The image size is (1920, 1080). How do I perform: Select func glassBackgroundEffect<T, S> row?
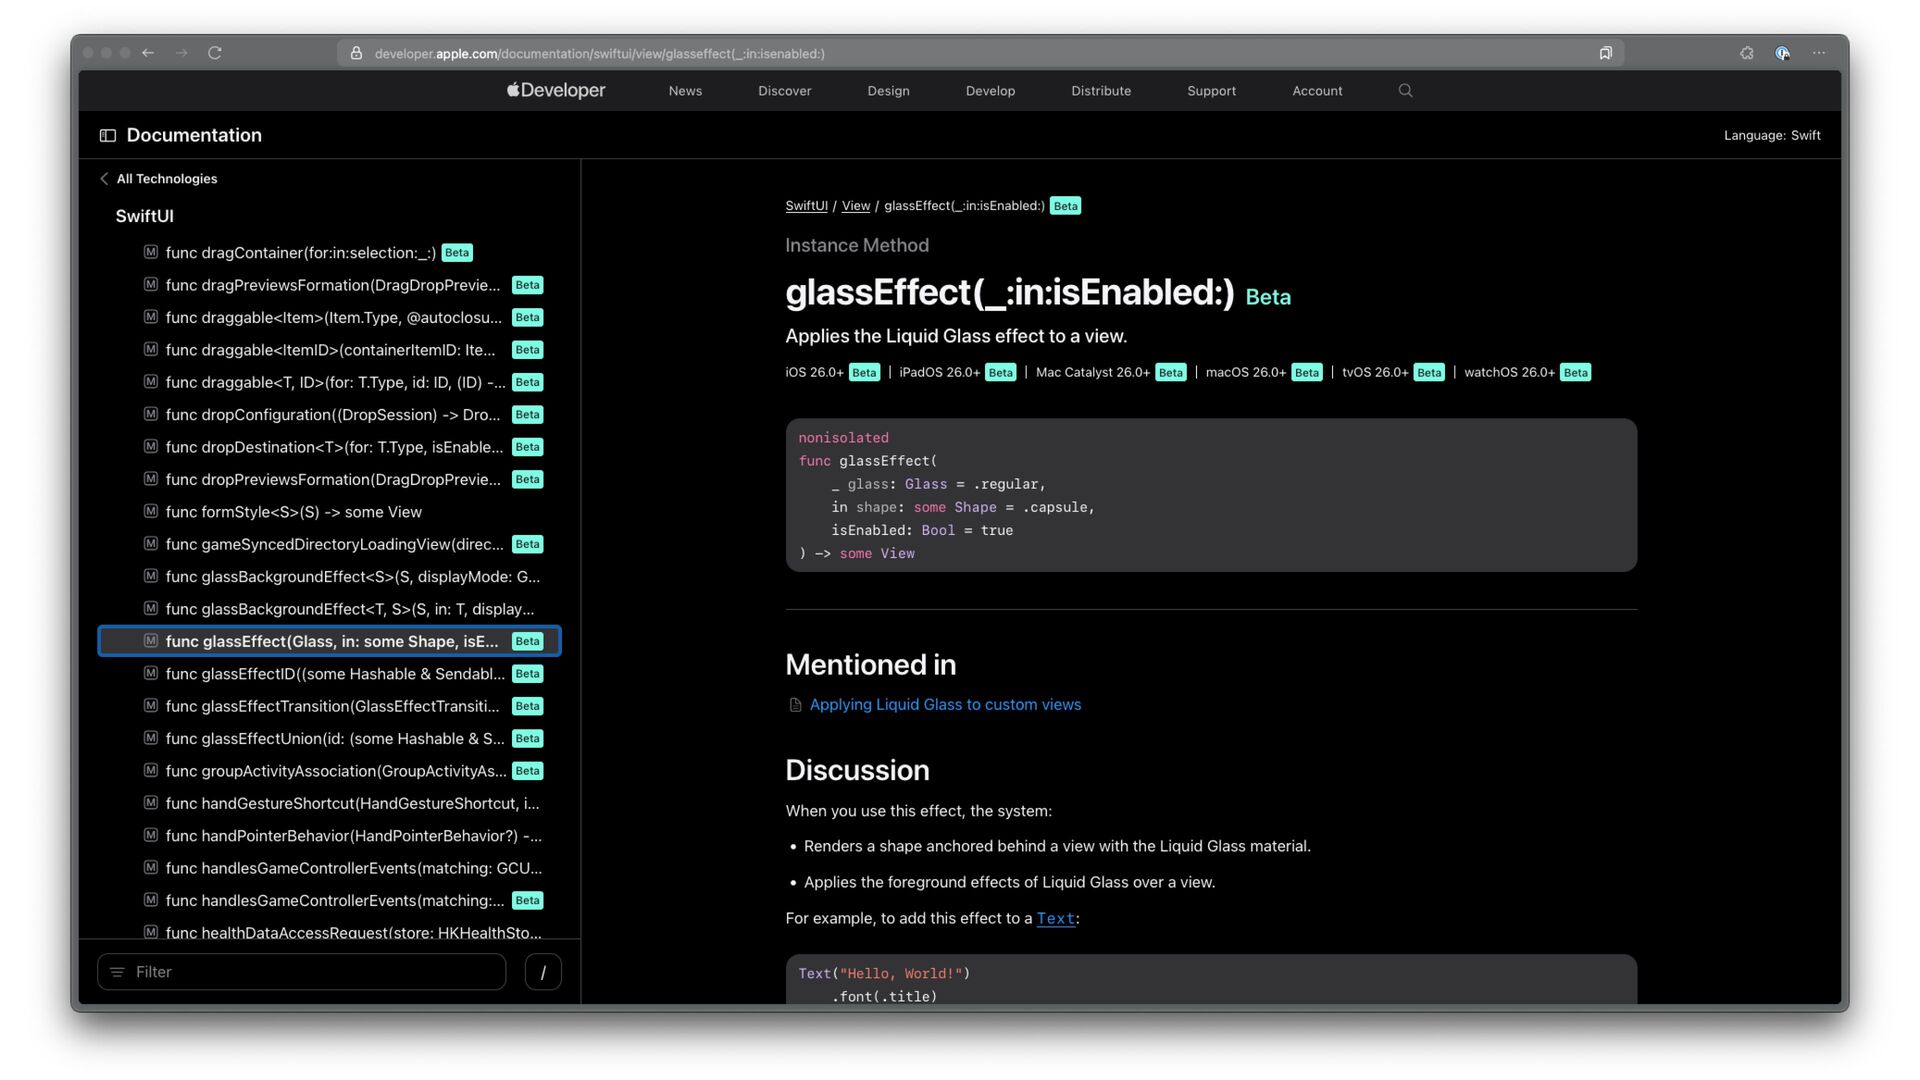(329, 608)
